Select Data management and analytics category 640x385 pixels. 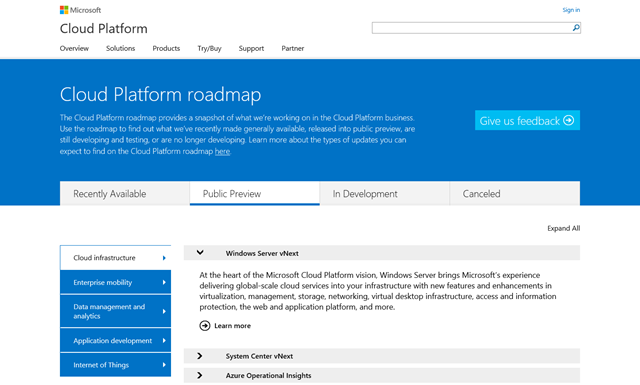point(116,311)
